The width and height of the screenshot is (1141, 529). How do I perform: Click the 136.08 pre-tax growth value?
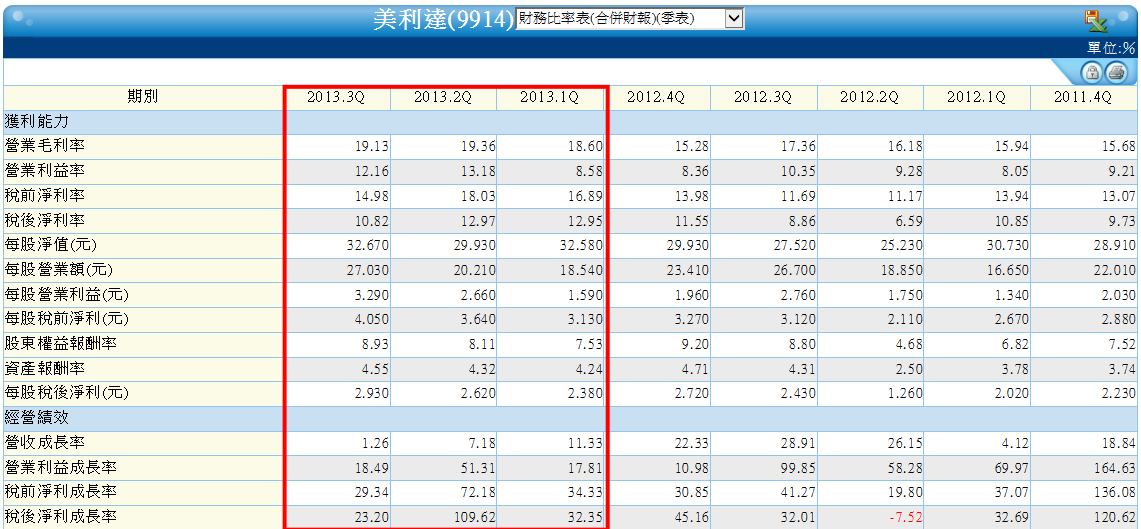click(x=1115, y=493)
